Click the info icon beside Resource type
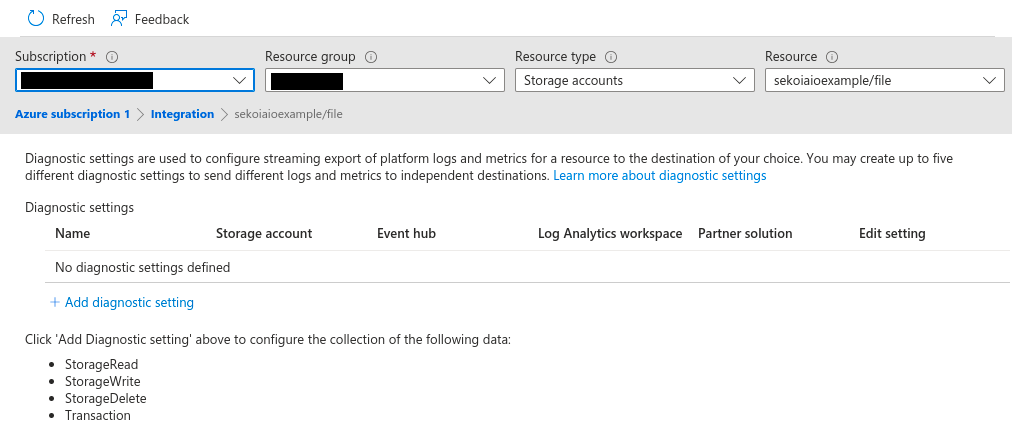The width and height of the screenshot is (1012, 447). click(x=611, y=57)
